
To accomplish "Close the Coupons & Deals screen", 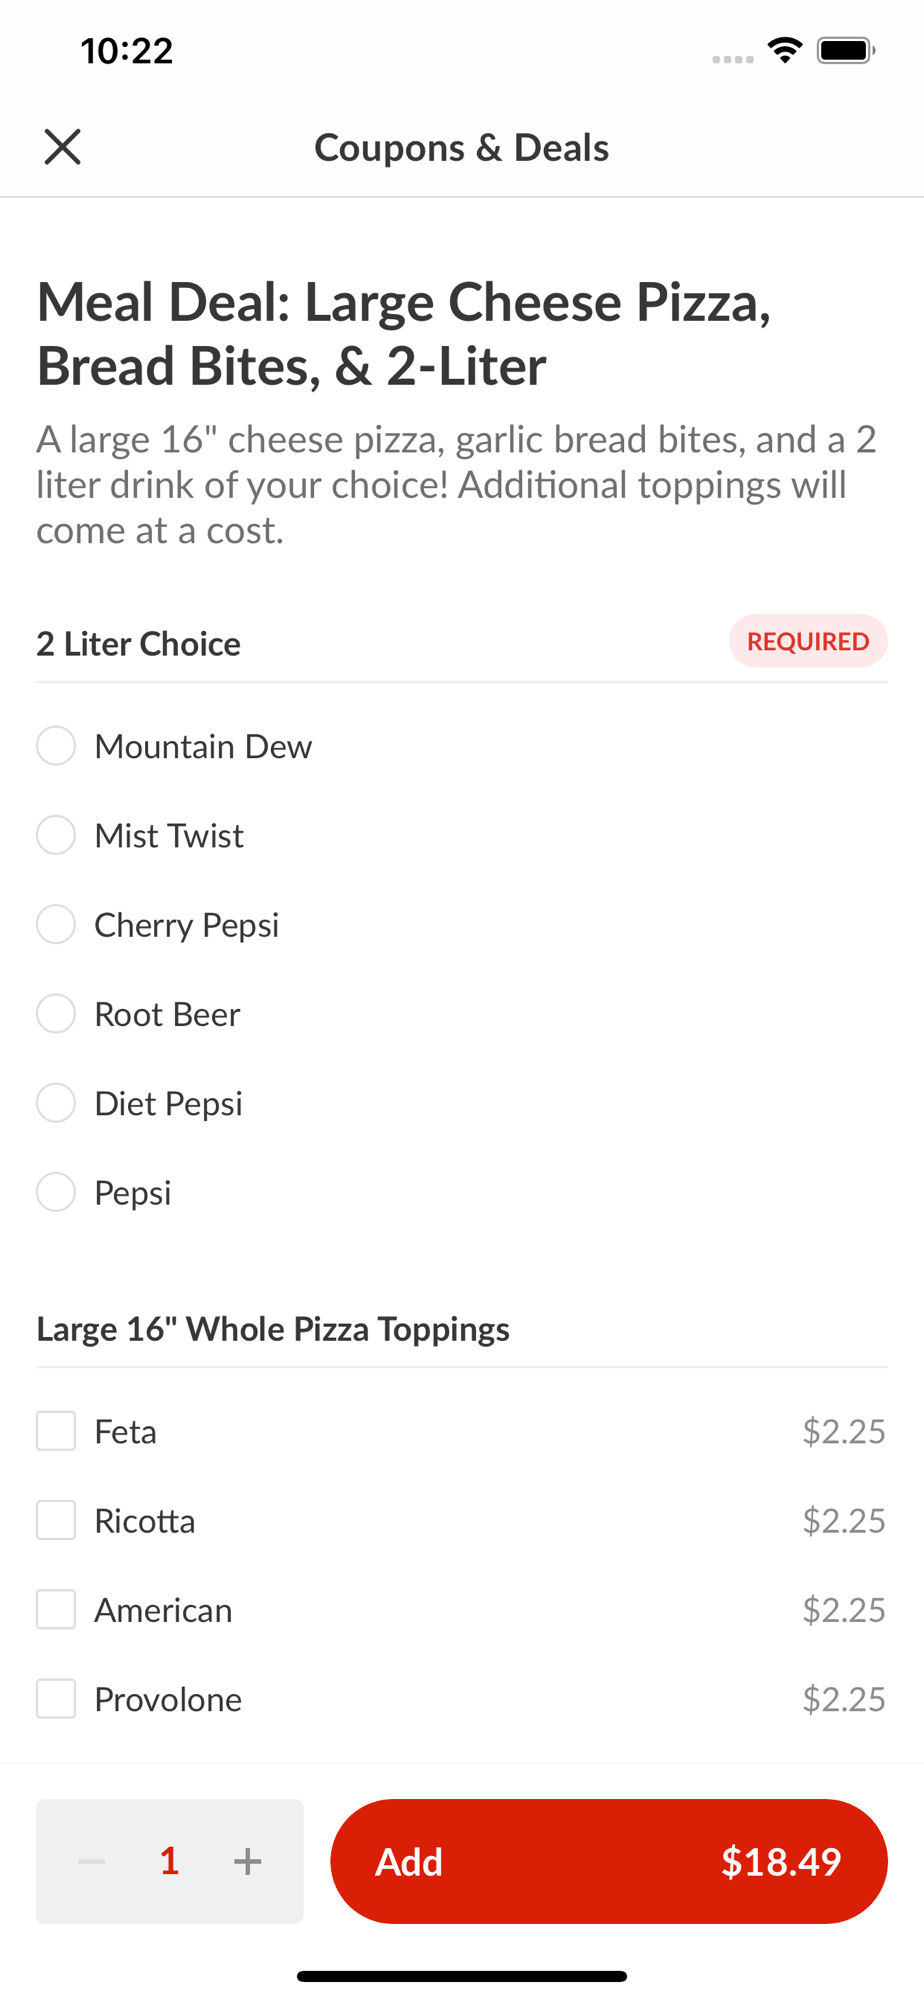I will point(62,147).
